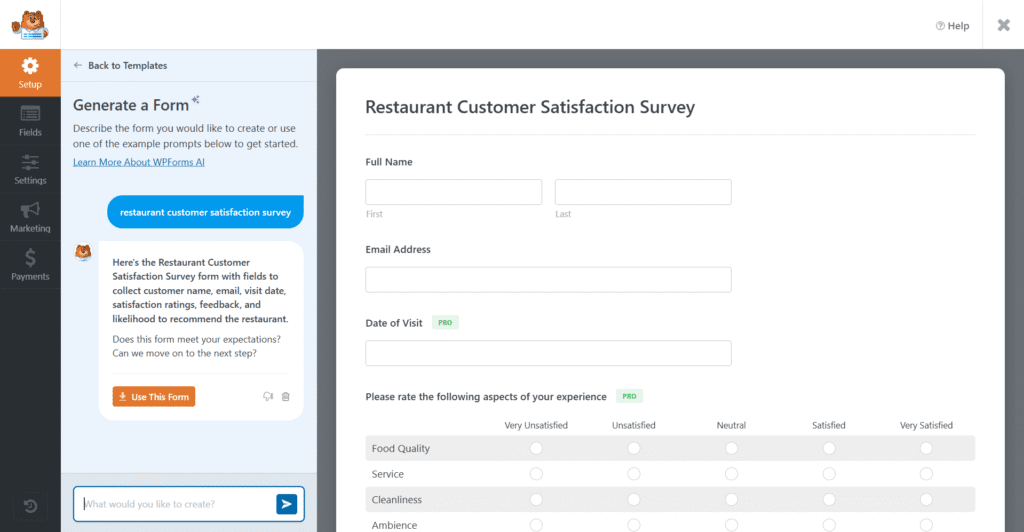This screenshot has width=1024, height=532.
Task: Open the revisions history icon
Action: coord(30,506)
